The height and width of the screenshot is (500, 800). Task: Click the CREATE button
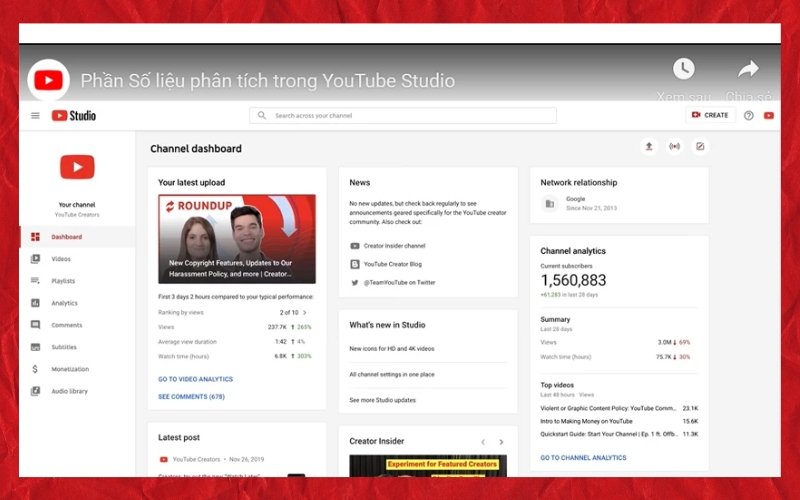pyautogui.click(x=710, y=115)
